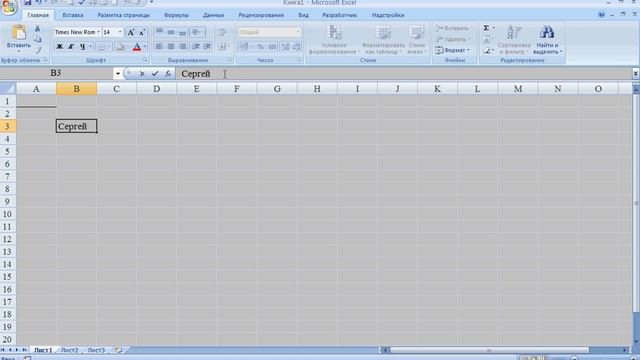Open the Times New Roman font name dropdown

tap(98, 32)
